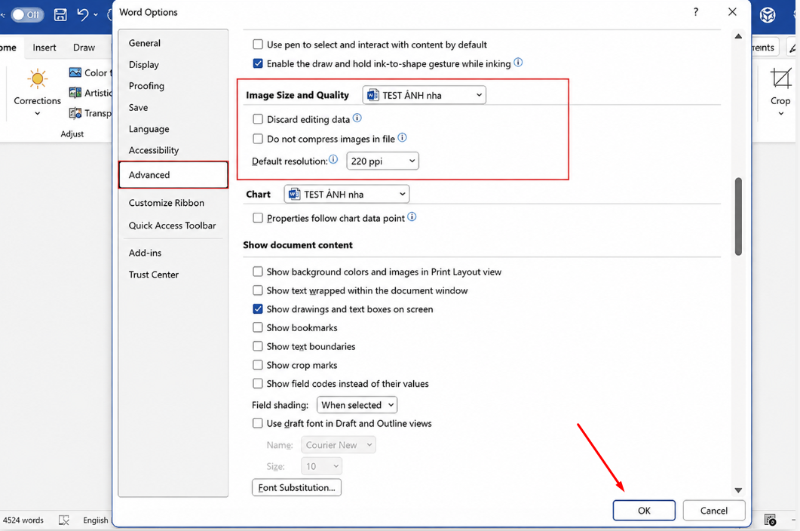This screenshot has height=531, width=800.
Task: Open Chart document dropdown TEST ẢNH nha
Action: 346,194
